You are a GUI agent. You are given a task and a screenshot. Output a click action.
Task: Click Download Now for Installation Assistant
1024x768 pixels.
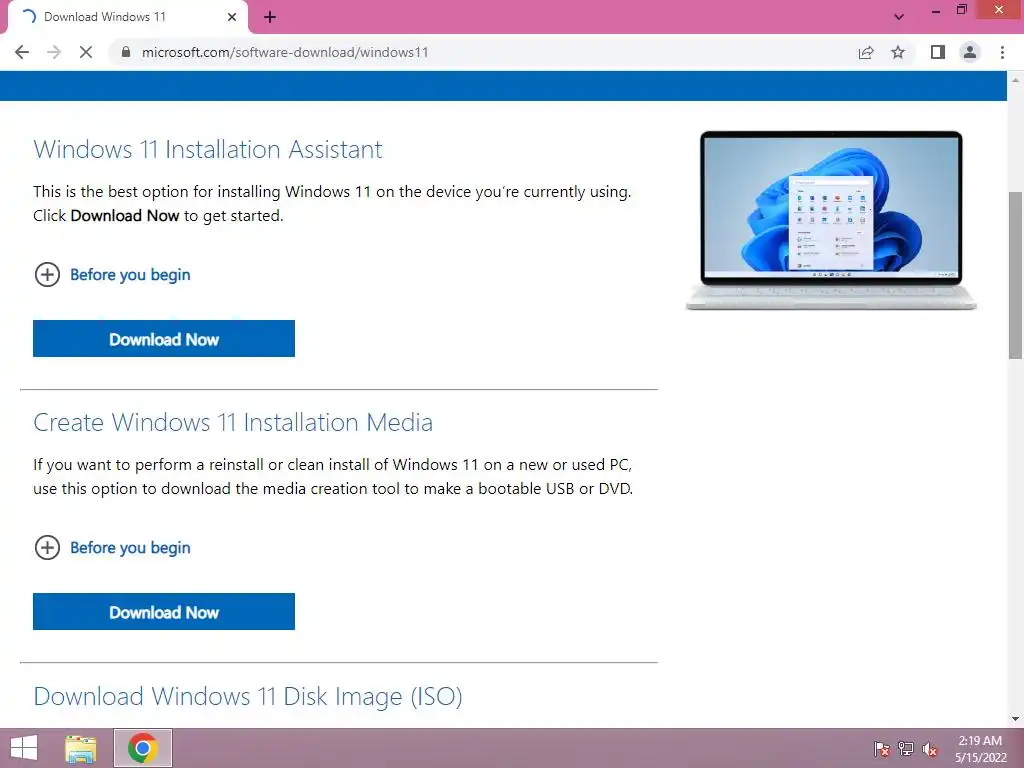coord(164,338)
